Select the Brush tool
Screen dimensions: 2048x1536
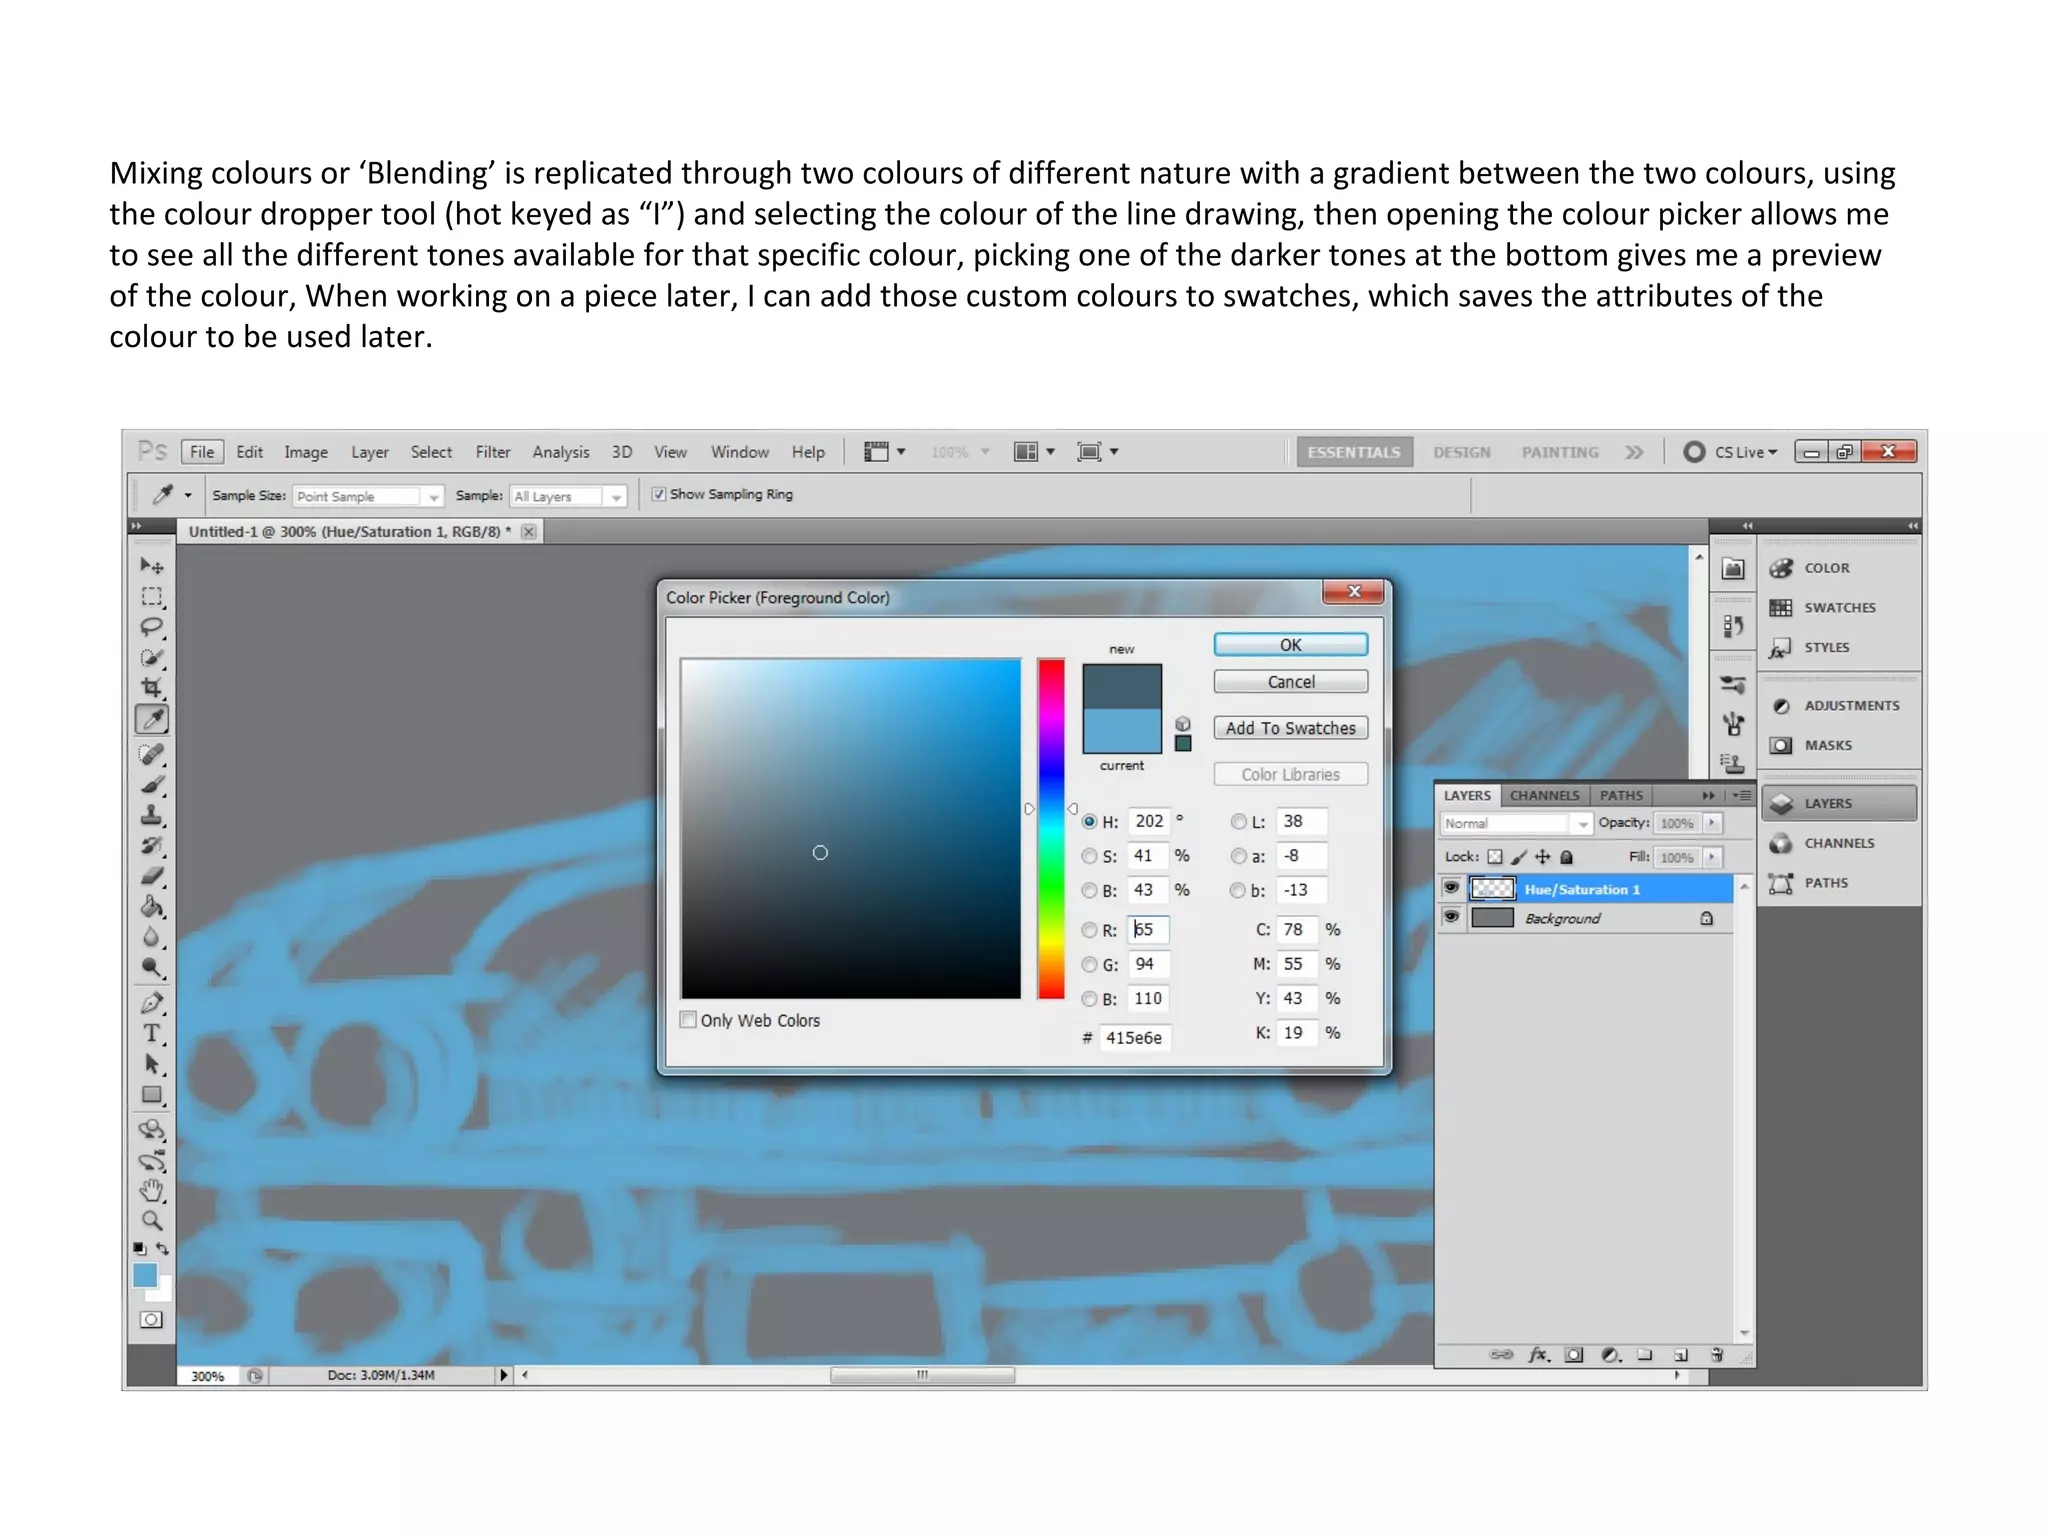click(x=152, y=785)
